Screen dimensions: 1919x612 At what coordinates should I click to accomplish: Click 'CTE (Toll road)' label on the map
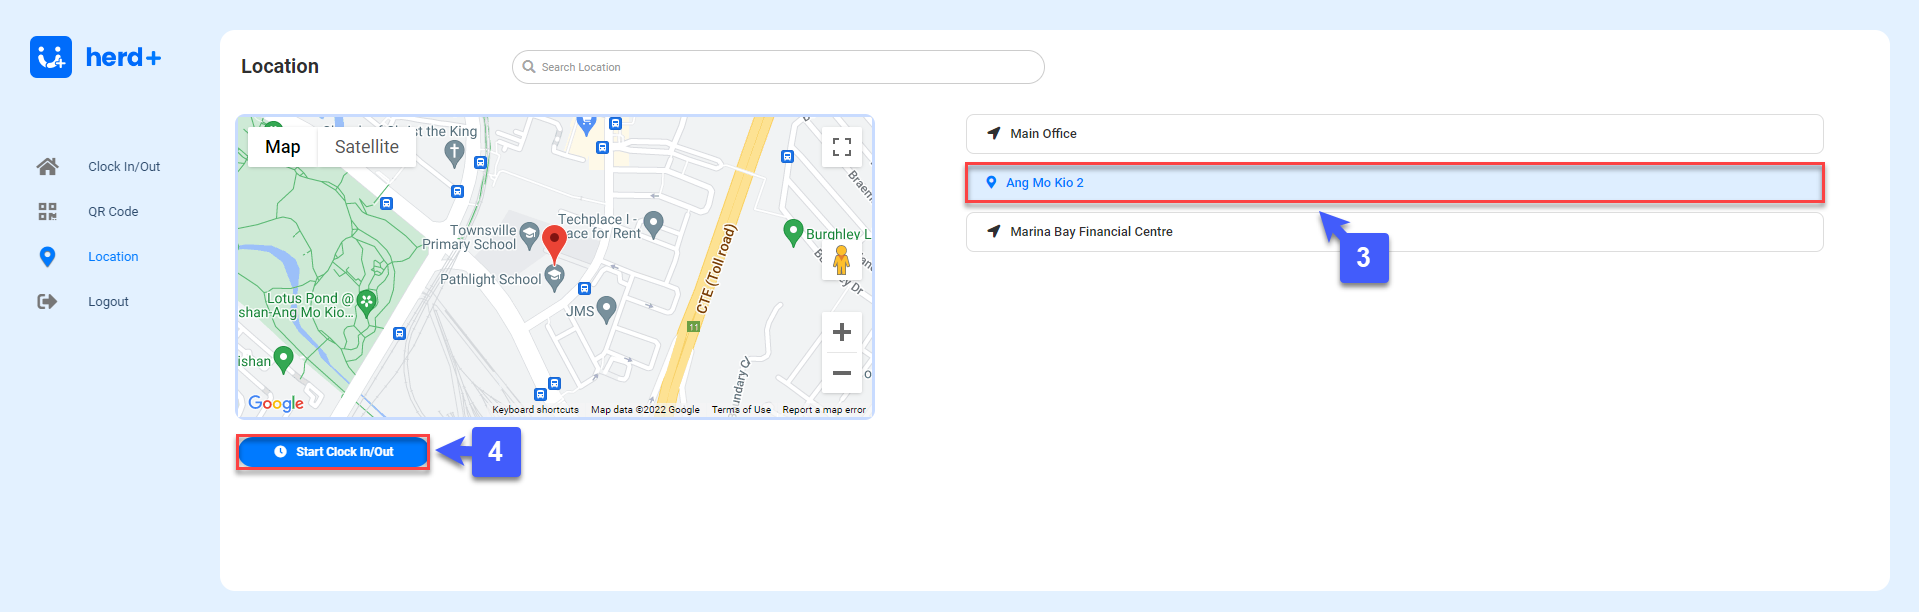click(x=716, y=268)
